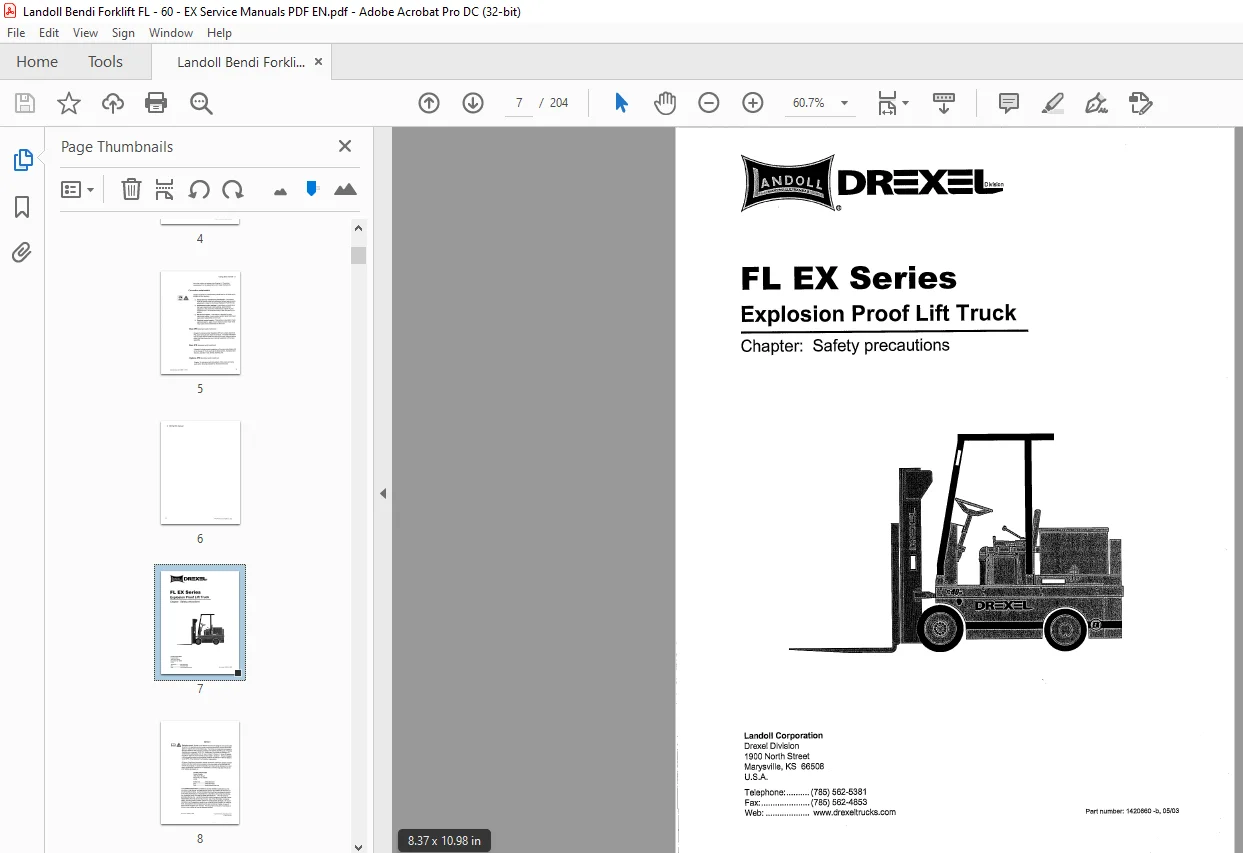Viewport: 1243px width, 853px height.
Task: Click the page size '8.37 x 10.98 in' label
Action: click(x=444, y=841)
